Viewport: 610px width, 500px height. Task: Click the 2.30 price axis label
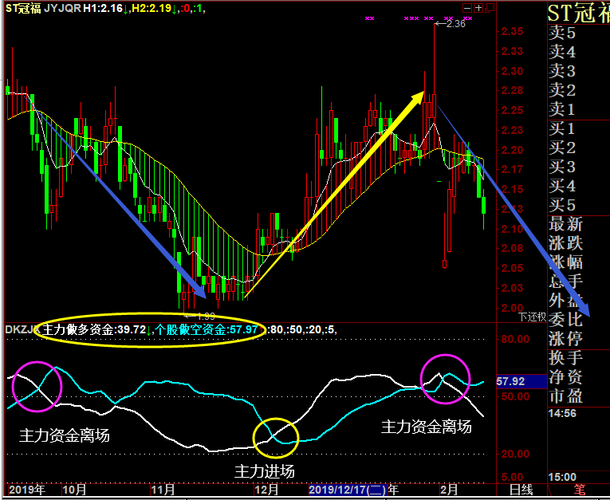click(x=512, y=71)
